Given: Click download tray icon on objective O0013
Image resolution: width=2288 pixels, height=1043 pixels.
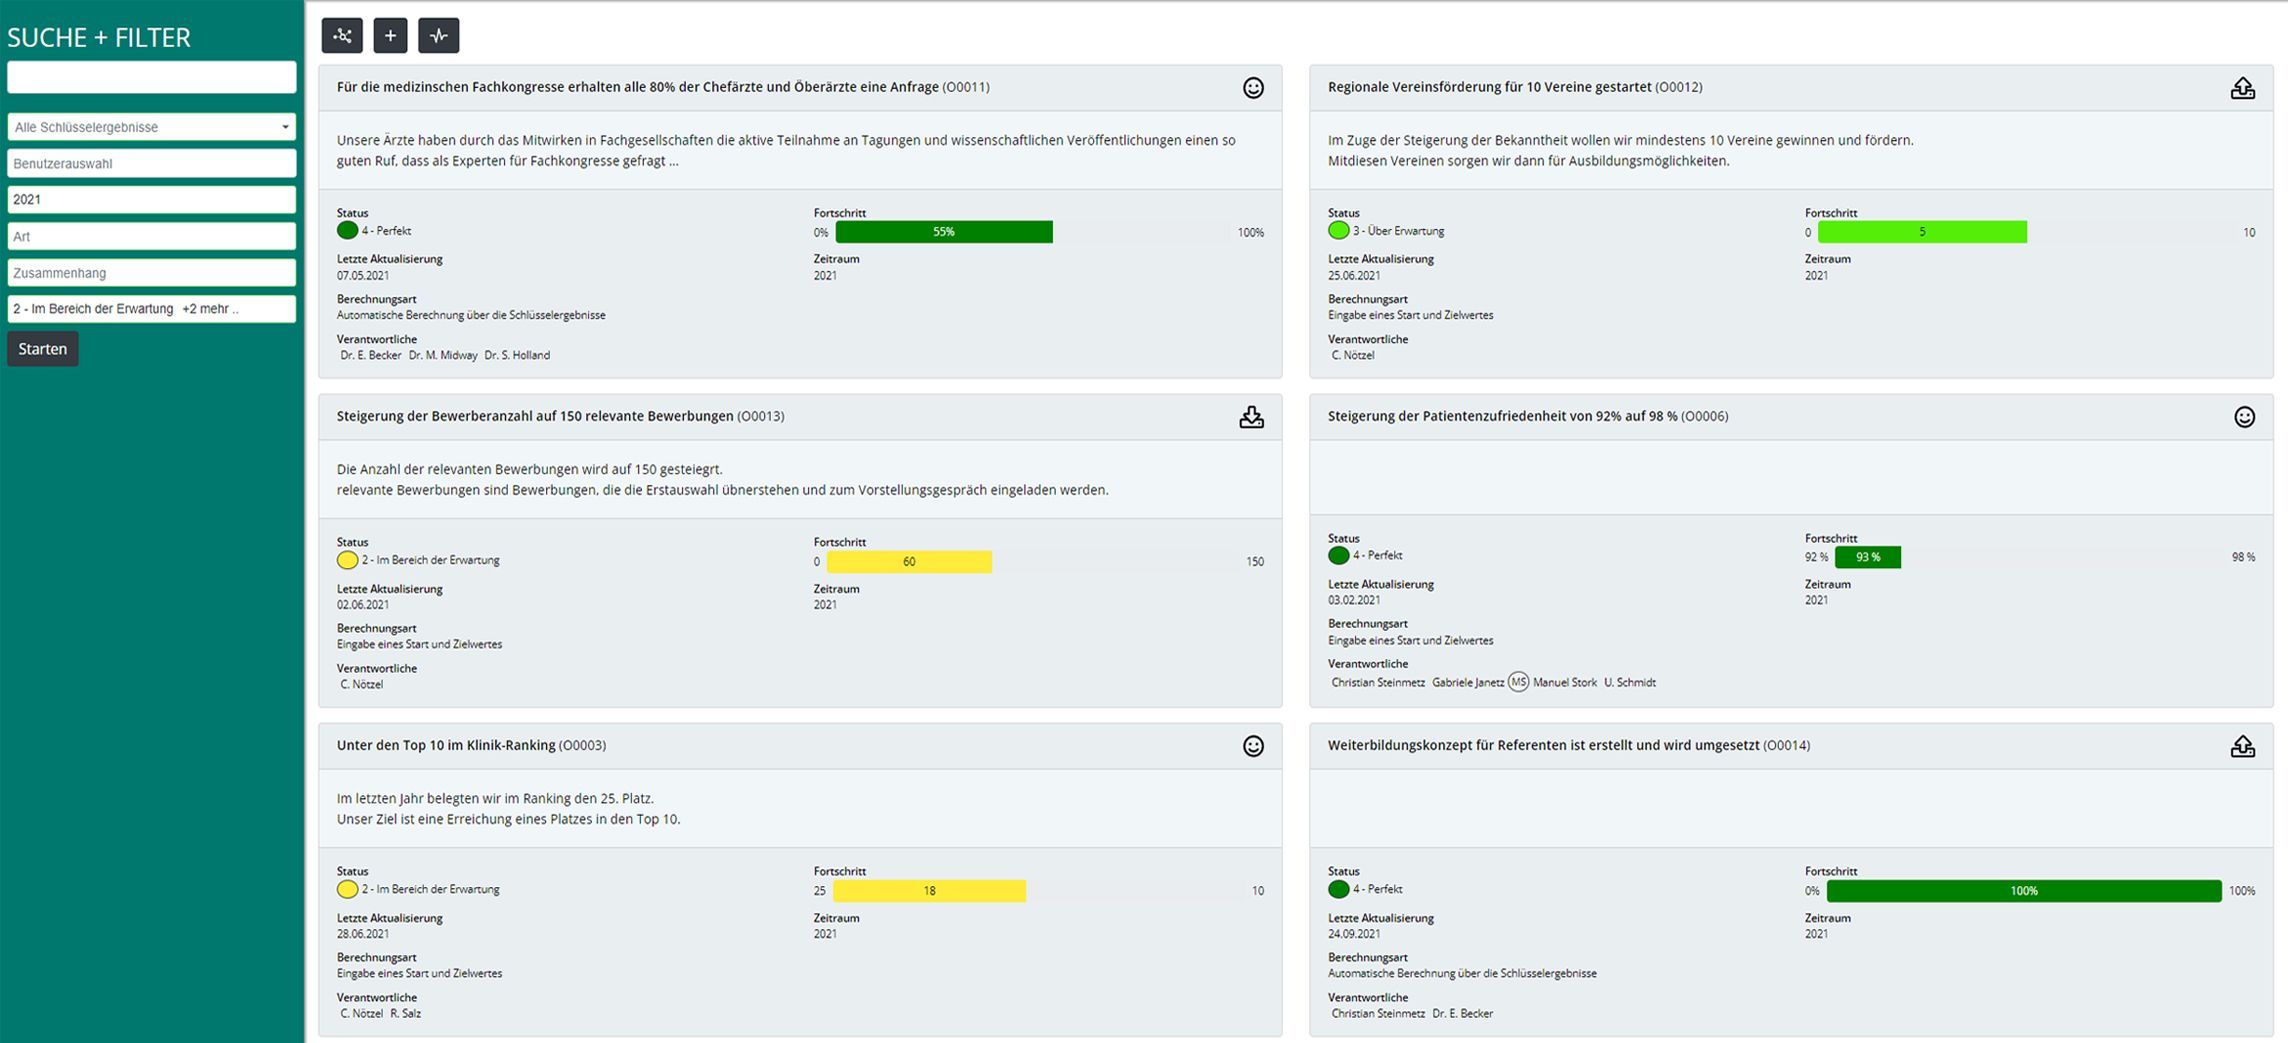Looking at the screenshot, I should [1252, 417].
